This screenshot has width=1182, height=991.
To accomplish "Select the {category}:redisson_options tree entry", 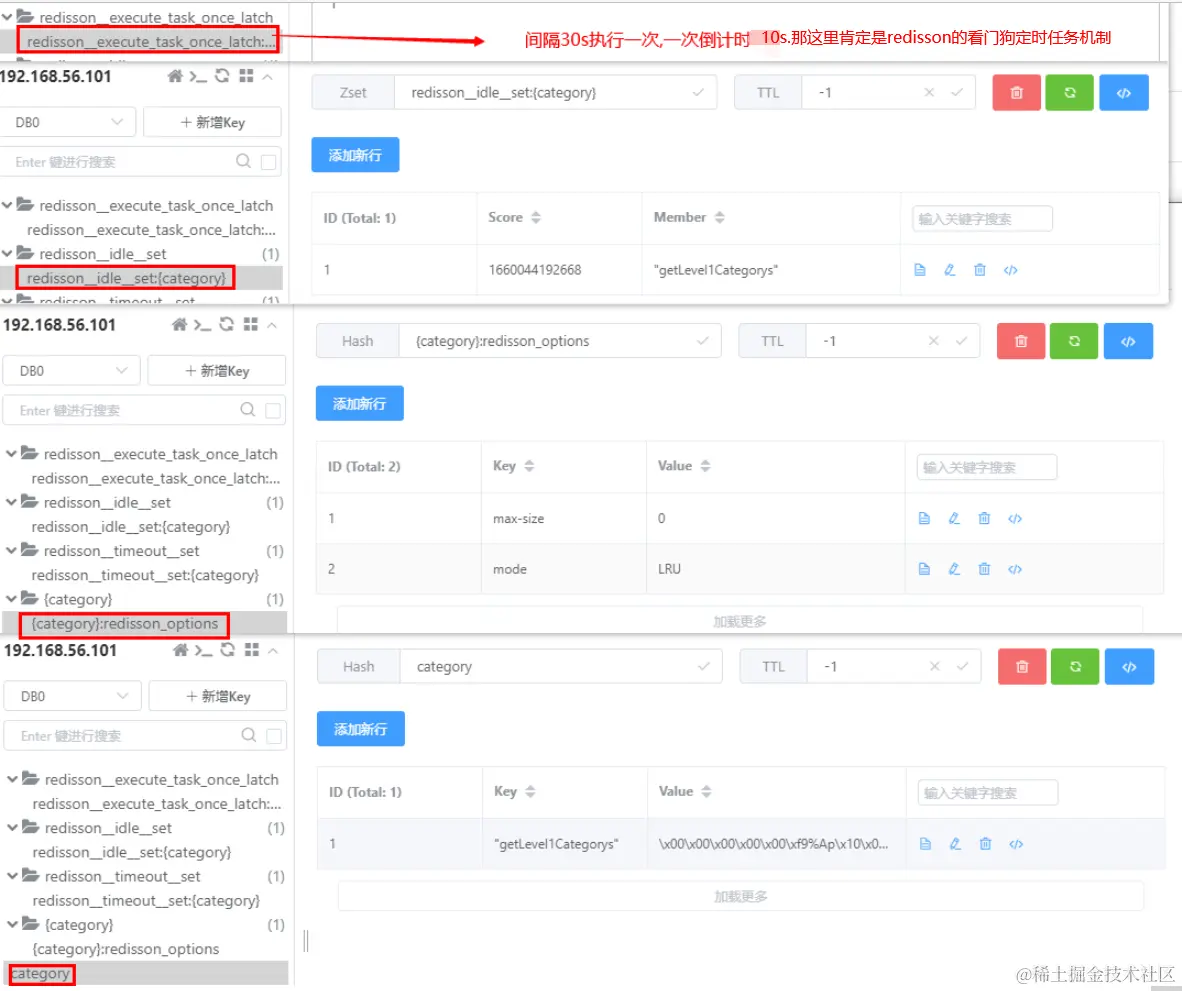I will coord(123,624).
